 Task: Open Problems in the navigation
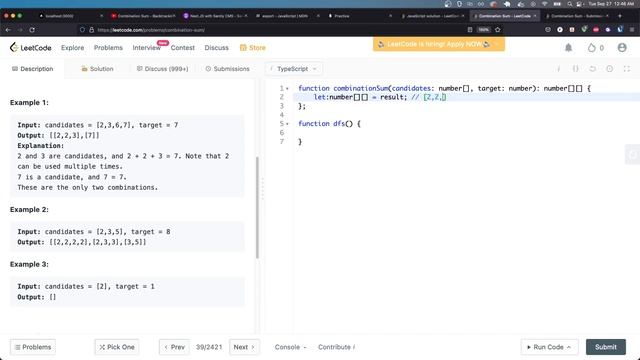click(108, 48)
